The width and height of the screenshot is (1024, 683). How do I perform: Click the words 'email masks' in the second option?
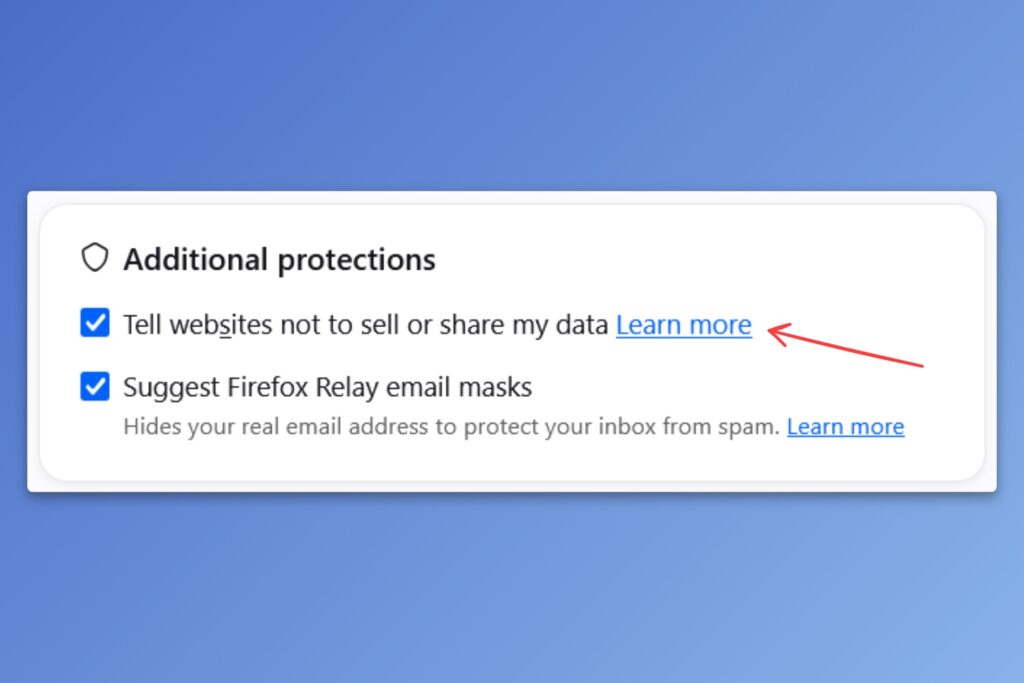(x=459, y=387)
